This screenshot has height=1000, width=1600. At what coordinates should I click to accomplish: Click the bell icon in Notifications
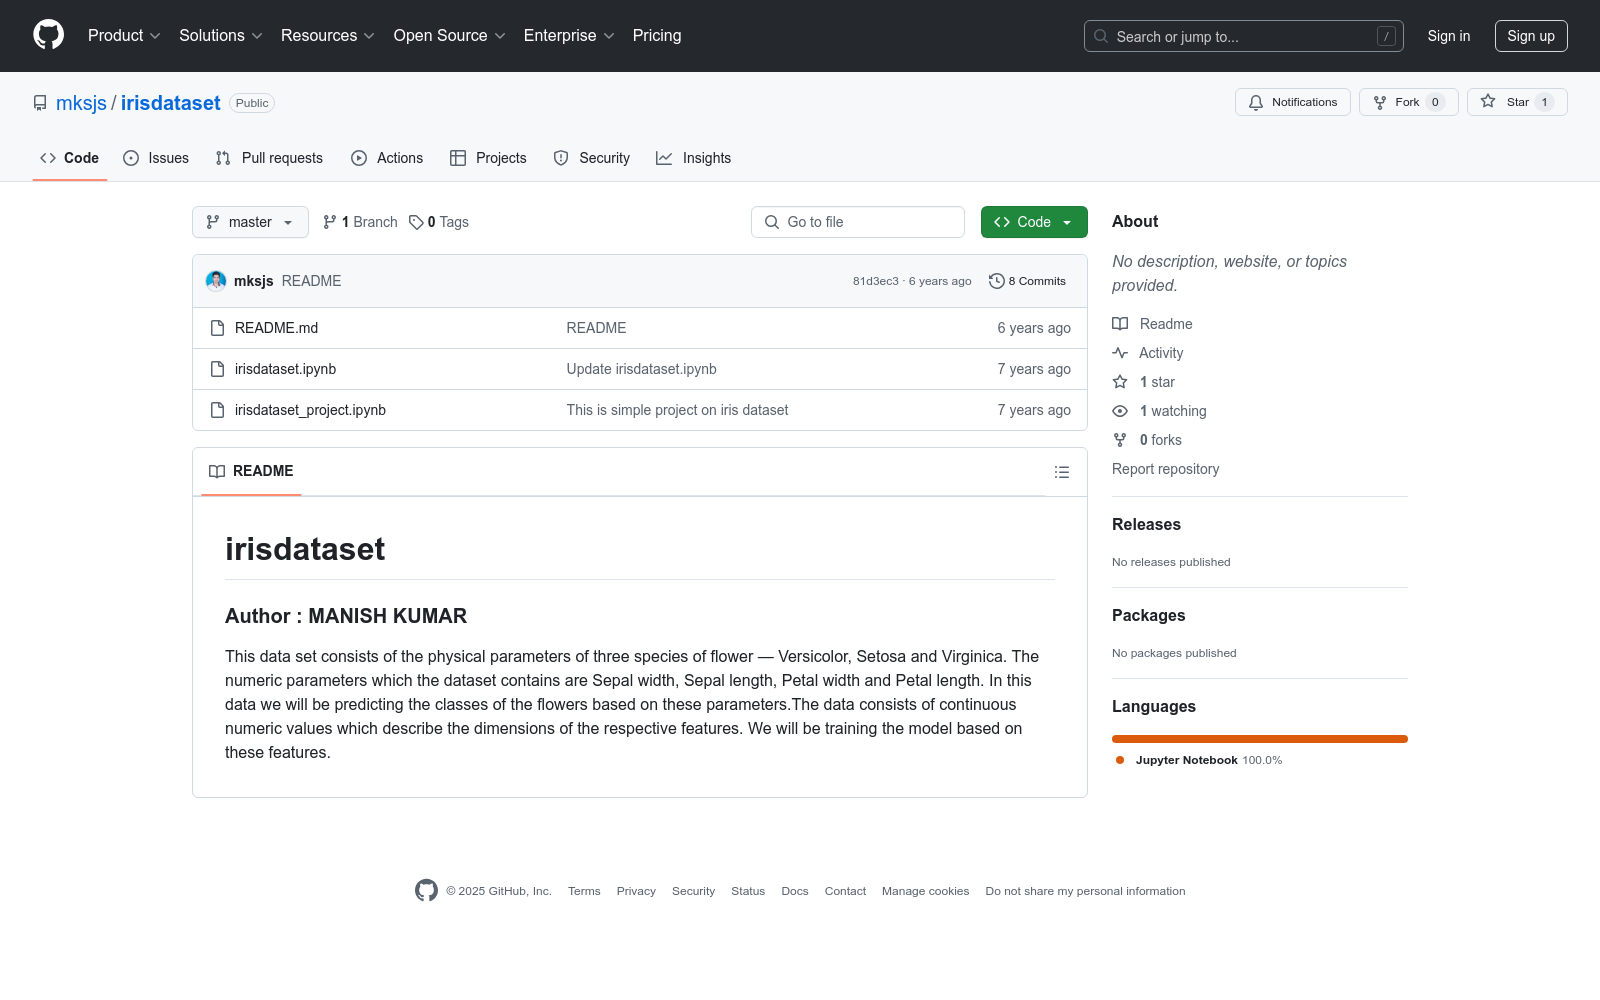tap(1256, 102)
